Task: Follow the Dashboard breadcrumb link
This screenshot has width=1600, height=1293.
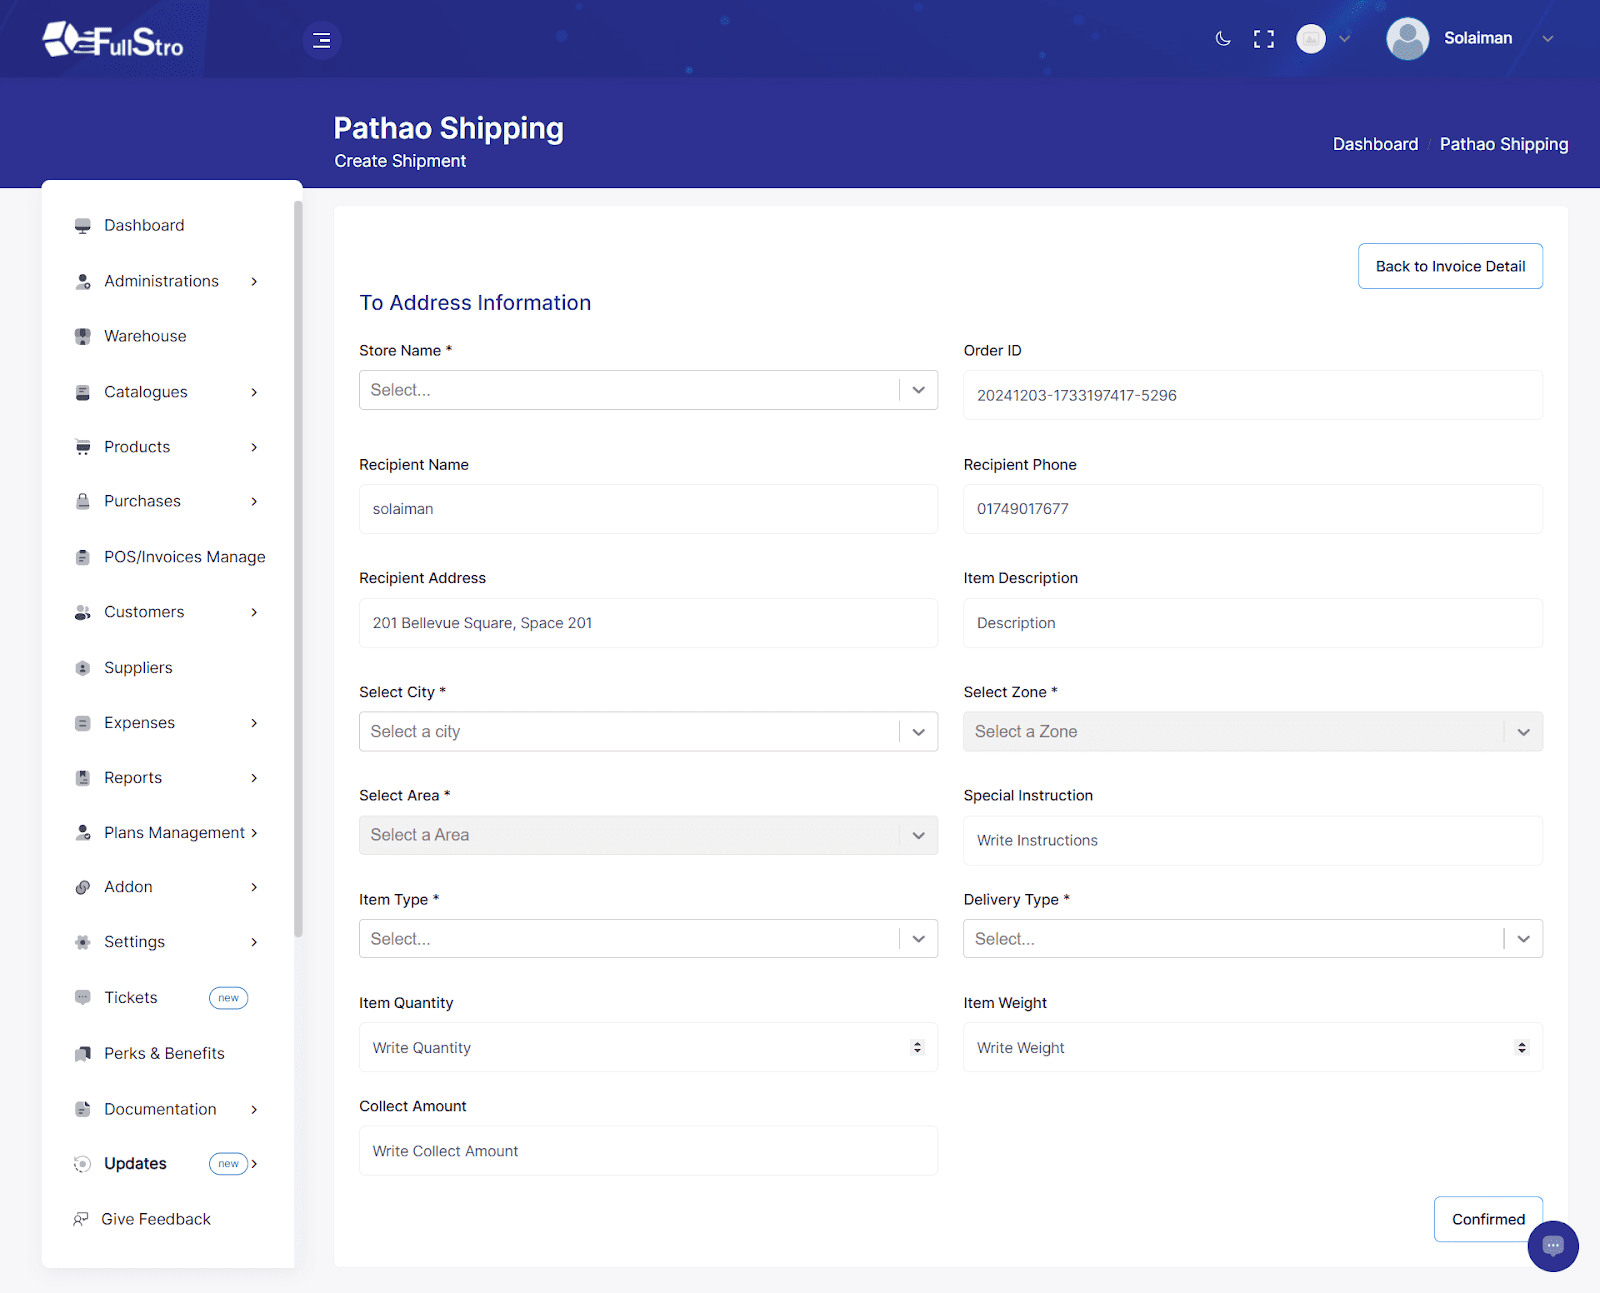Action: pos(1375,144)
